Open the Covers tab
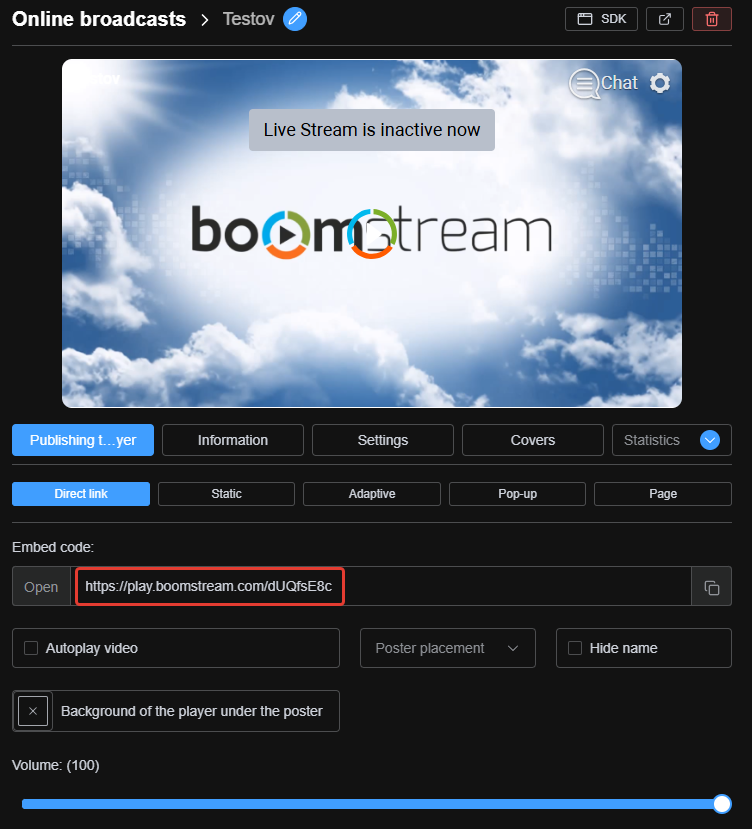The width and height of the screenshot is (752, 829). tap(533, 440)
